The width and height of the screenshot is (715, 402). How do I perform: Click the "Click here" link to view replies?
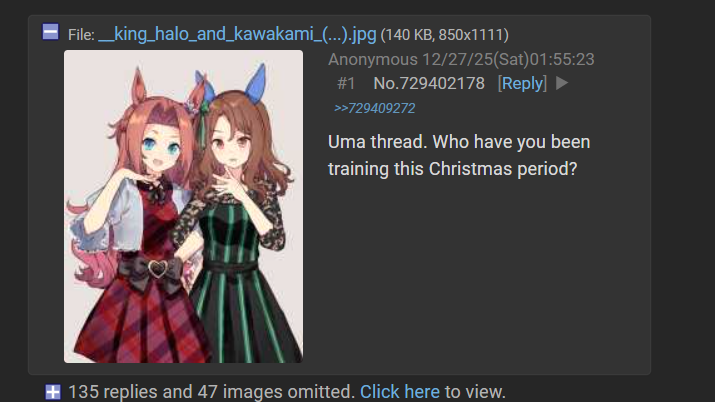pyautogui.click(x=400, y=392)
